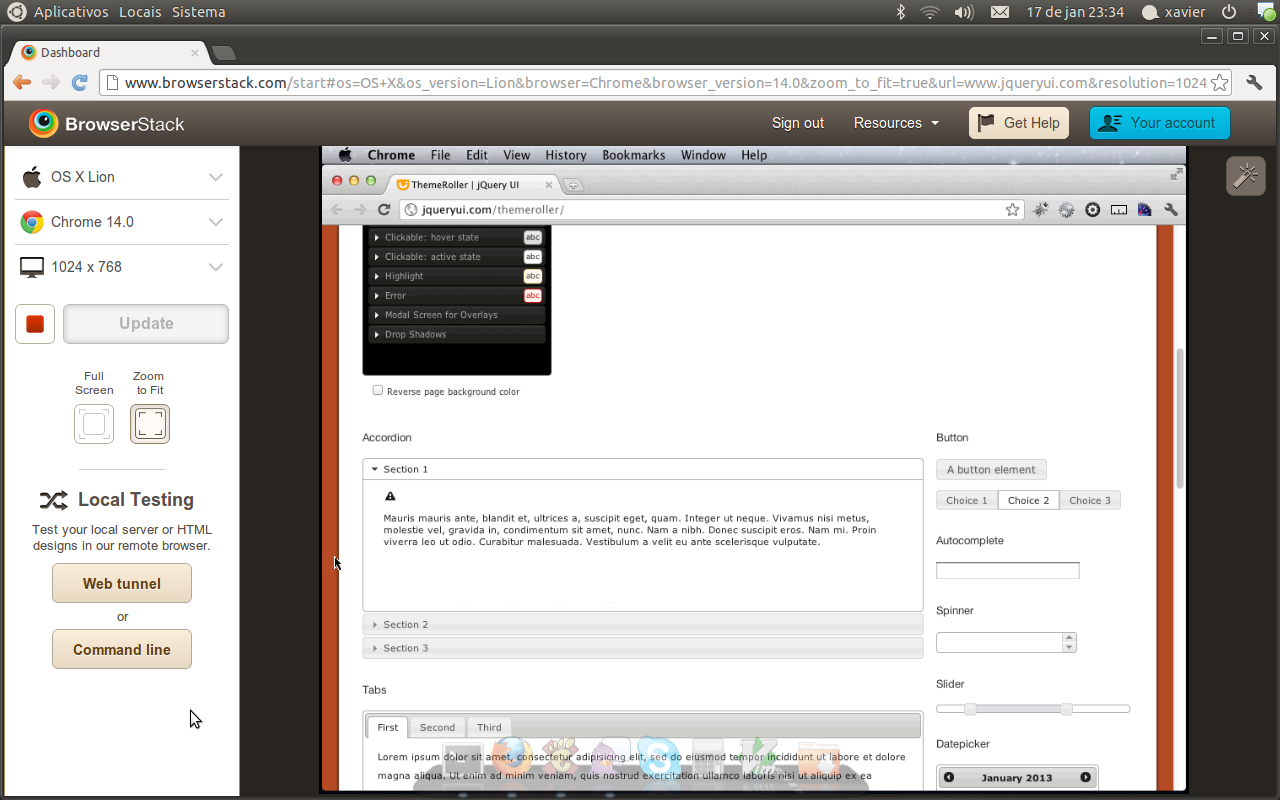
Task: Click the Get Help button
Action: point(1019,123)
